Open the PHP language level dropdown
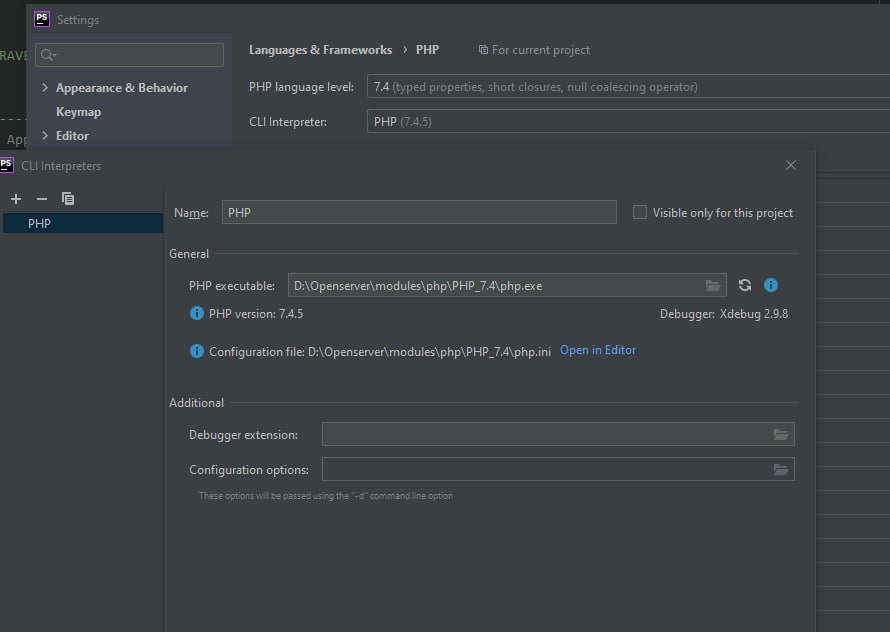The height and width of the screenshot is (632, 890). pos(628,86)
